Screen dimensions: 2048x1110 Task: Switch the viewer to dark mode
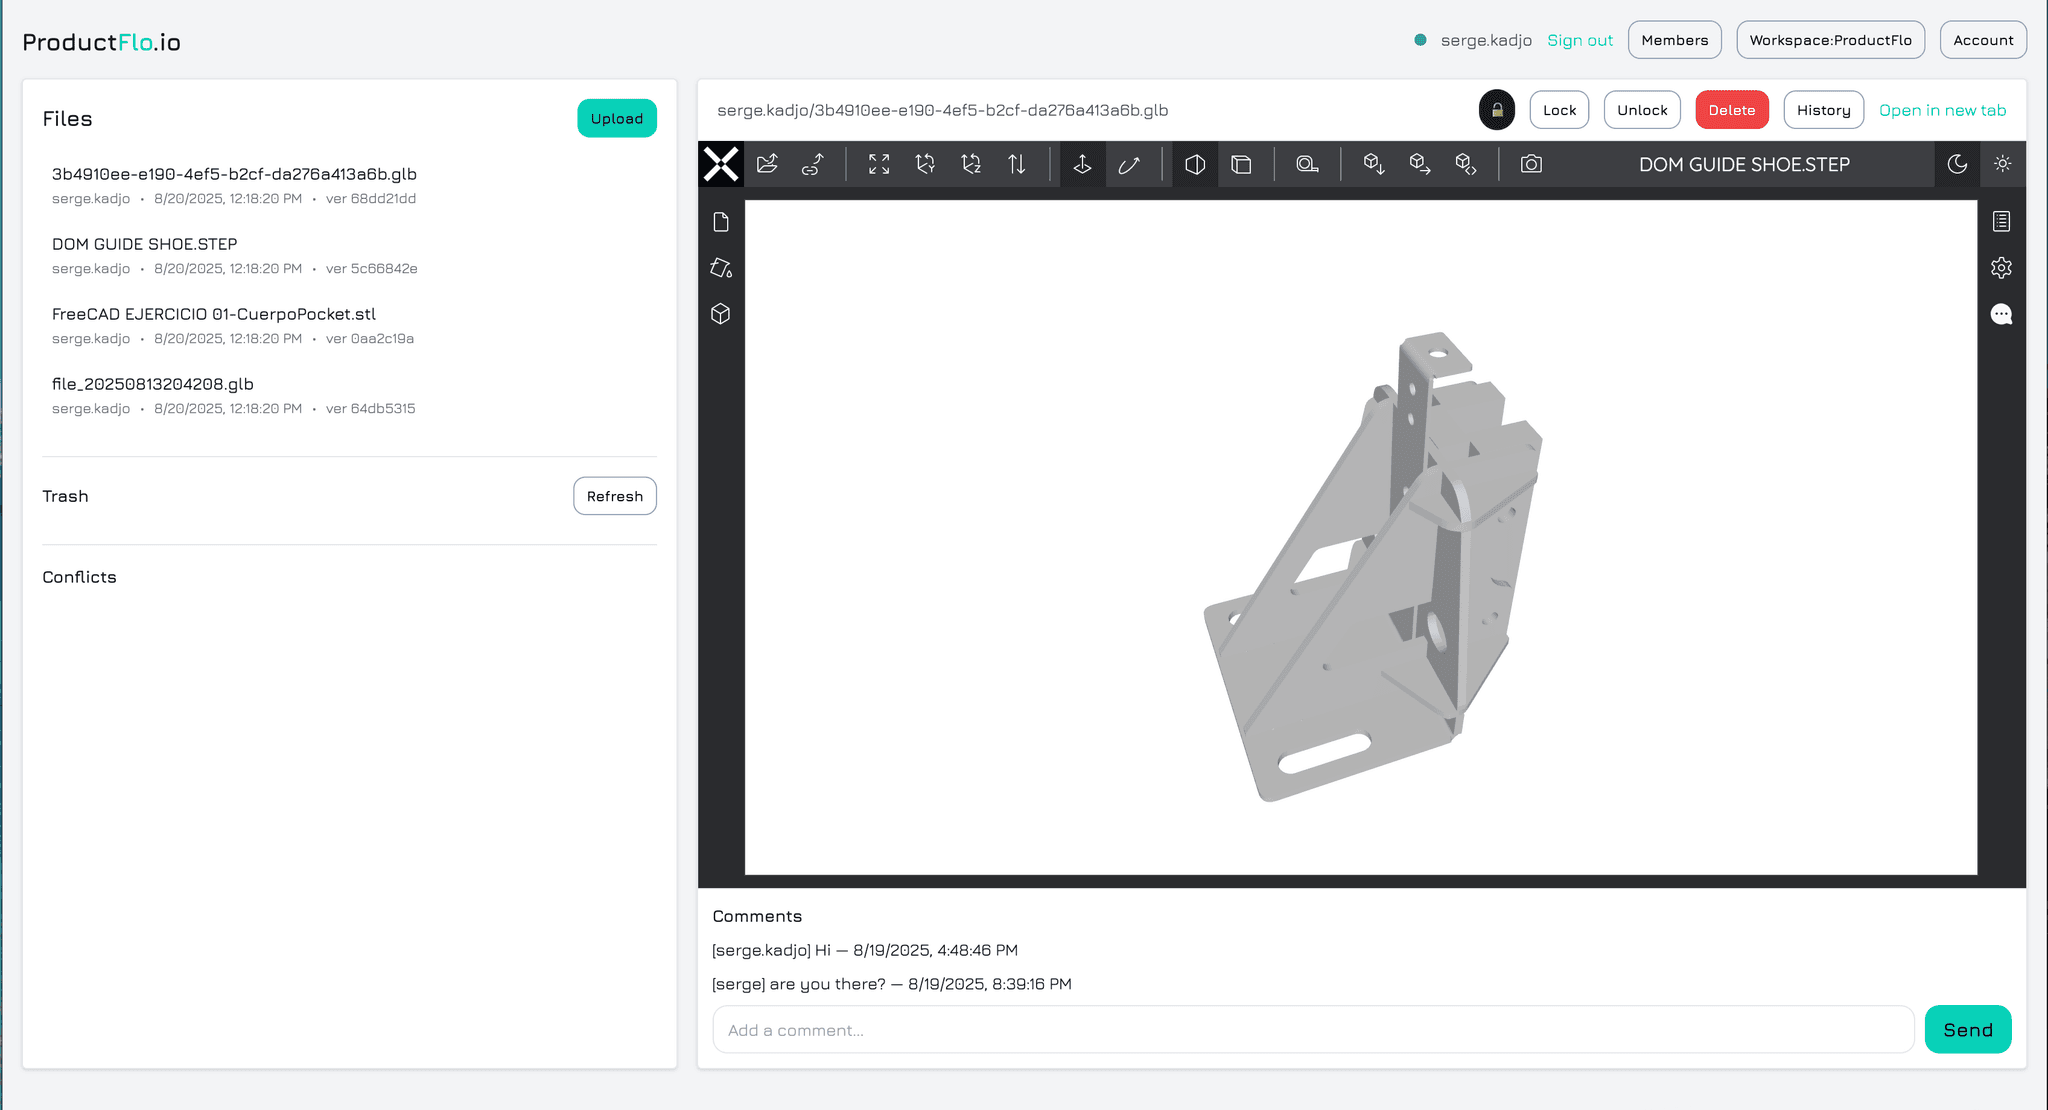point(1958,164)
